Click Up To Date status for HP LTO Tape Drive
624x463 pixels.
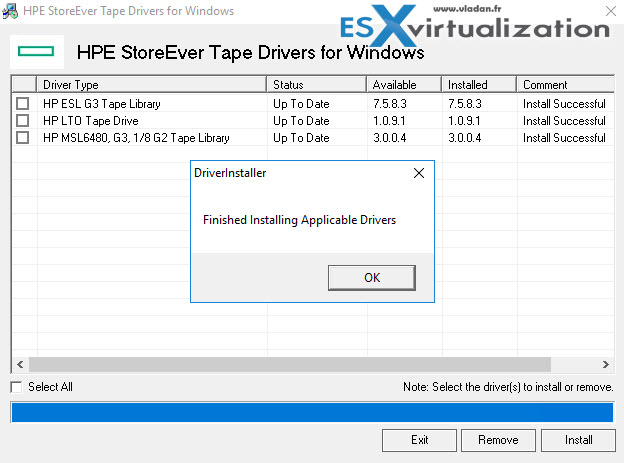tap(301, 121)
